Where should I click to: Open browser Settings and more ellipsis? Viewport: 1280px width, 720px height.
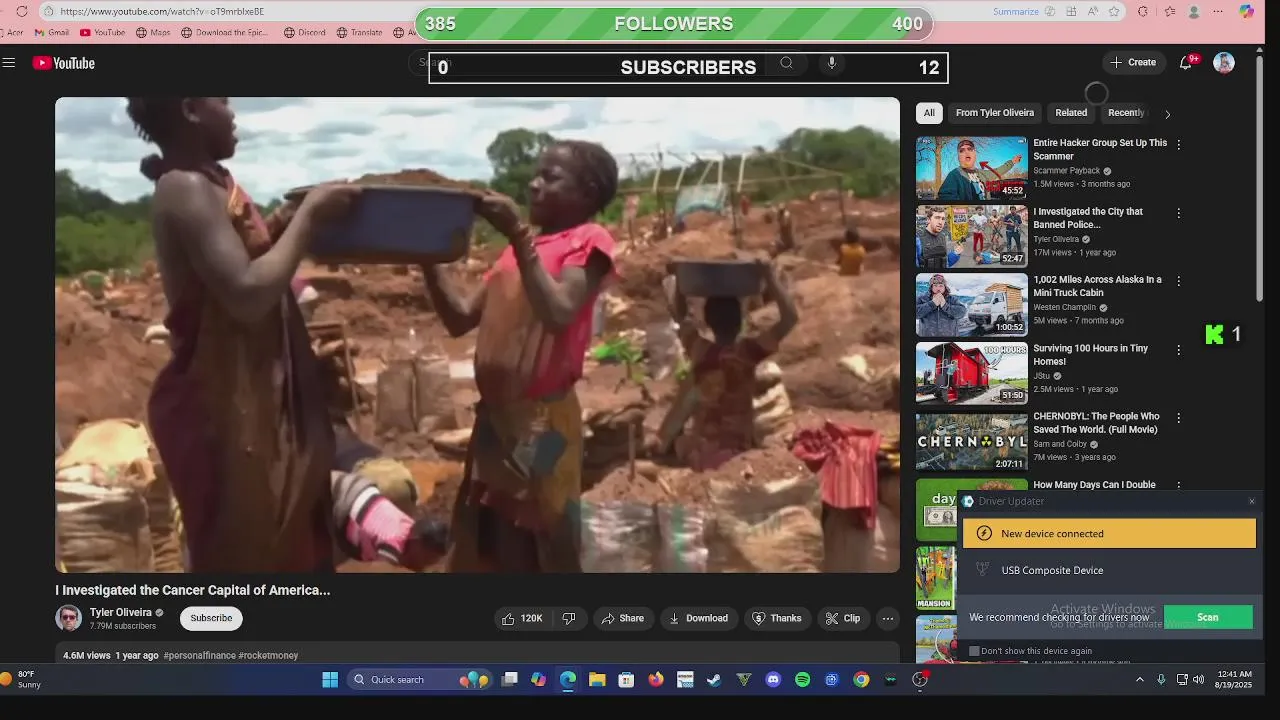point(1218,11)
